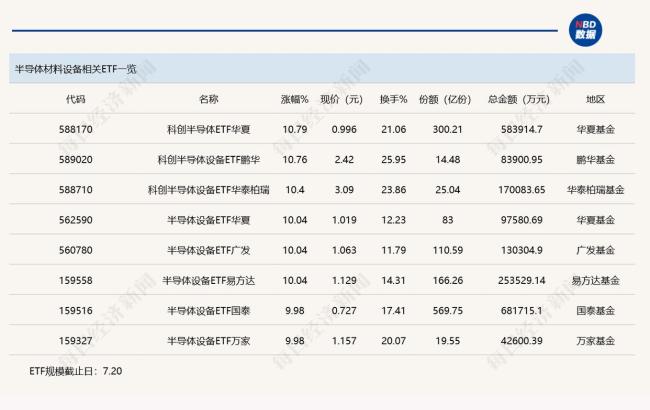Select code 589020

(x=75, y=160)
